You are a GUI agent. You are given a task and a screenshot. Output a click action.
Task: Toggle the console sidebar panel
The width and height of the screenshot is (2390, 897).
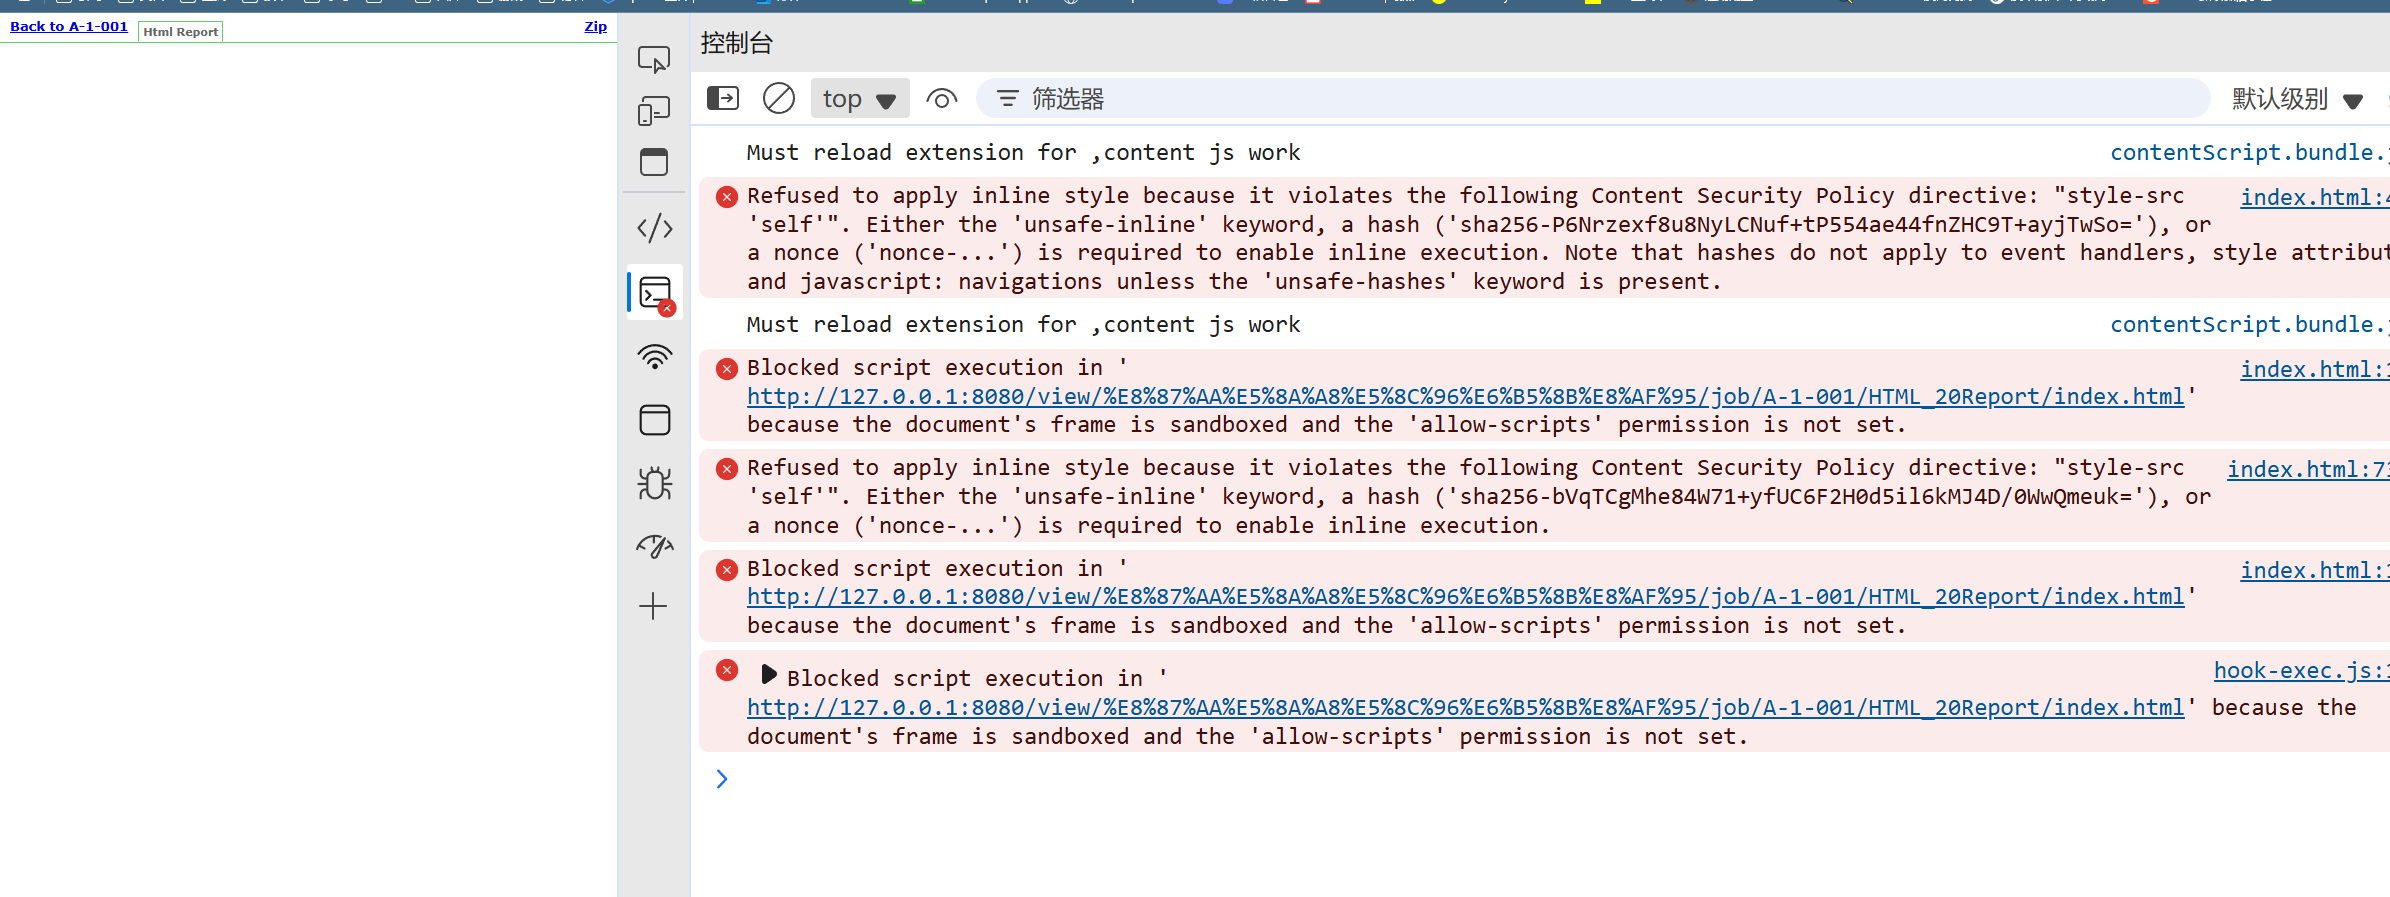(722, 98)
